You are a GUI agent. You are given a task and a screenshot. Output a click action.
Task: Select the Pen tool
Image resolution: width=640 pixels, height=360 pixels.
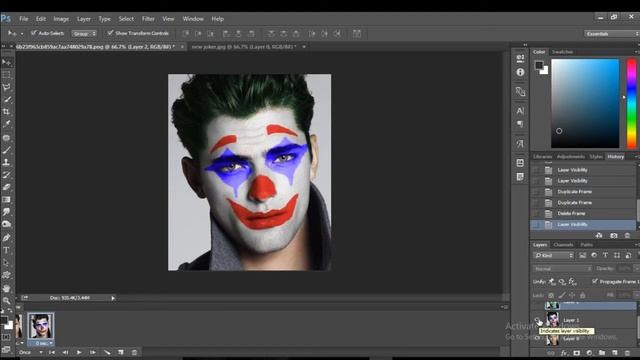6,238
